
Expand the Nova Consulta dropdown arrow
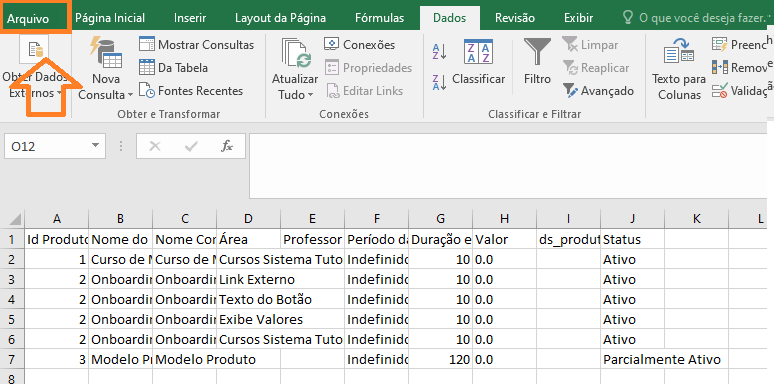130,95
